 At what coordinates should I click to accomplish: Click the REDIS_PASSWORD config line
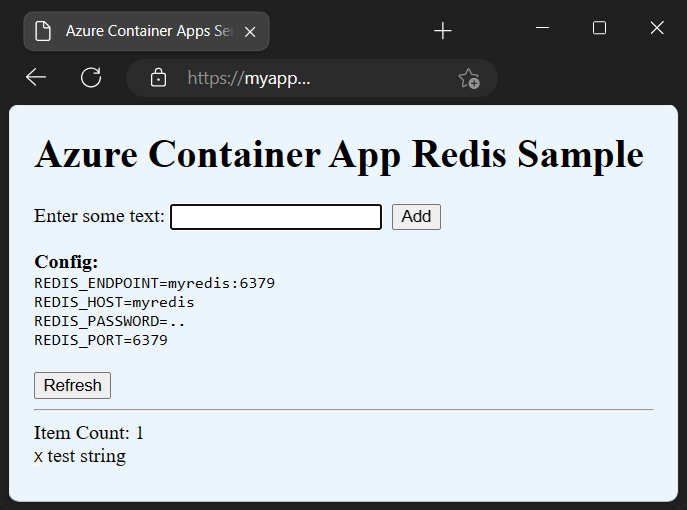110,321
